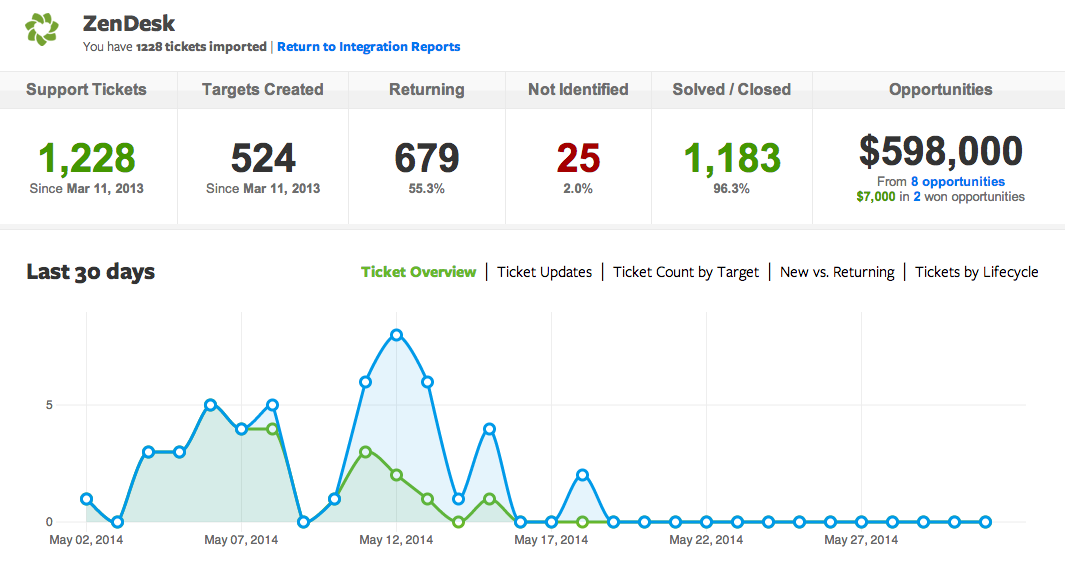Click the $598,000 opportunities amount
Image resolution: width=1065 pixels, height=577 pixels.
[941, 151]
